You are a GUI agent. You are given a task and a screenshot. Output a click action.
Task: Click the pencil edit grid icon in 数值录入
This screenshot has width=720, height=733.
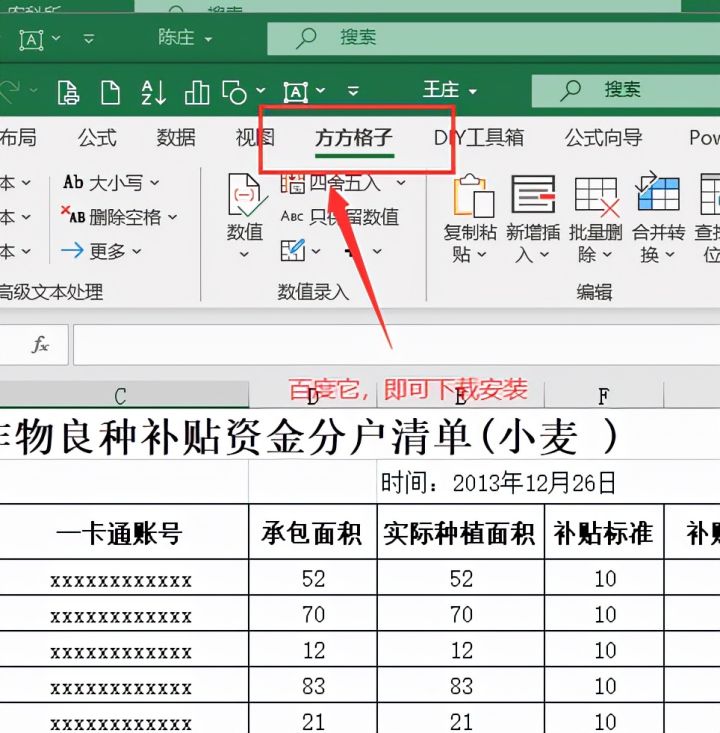tap(293, 250)
